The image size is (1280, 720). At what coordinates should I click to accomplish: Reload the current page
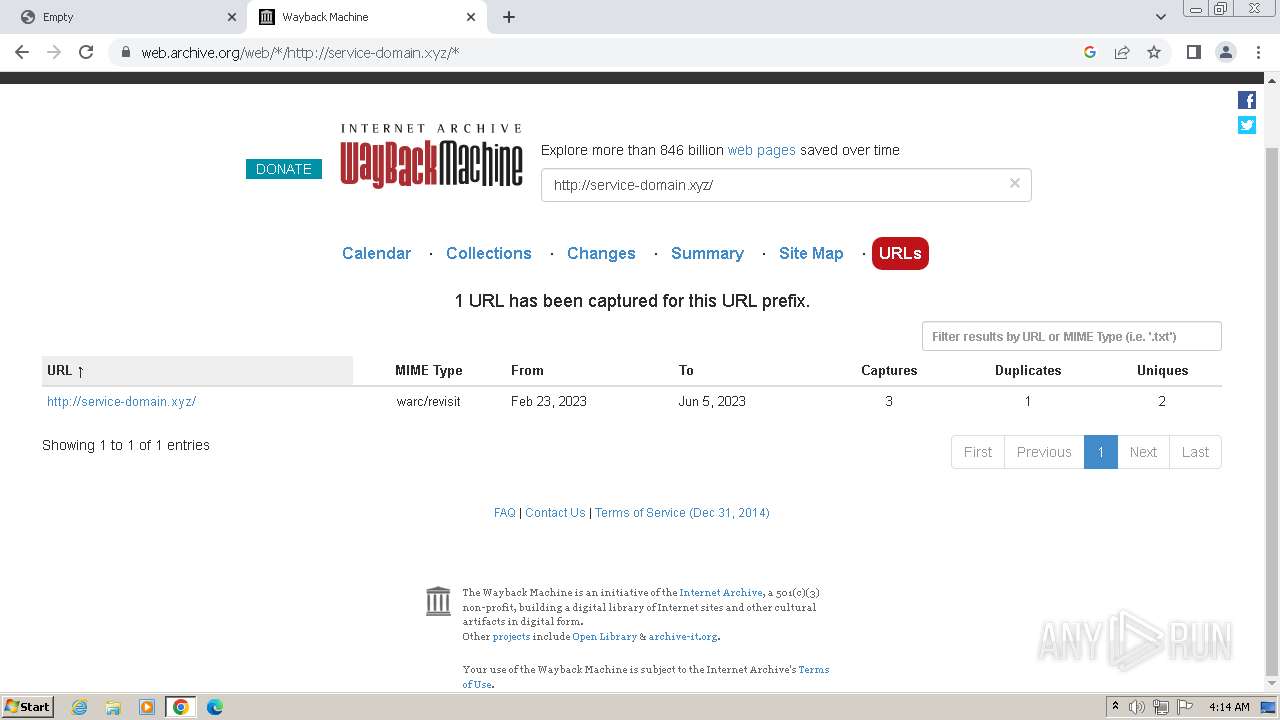[86, 52]
